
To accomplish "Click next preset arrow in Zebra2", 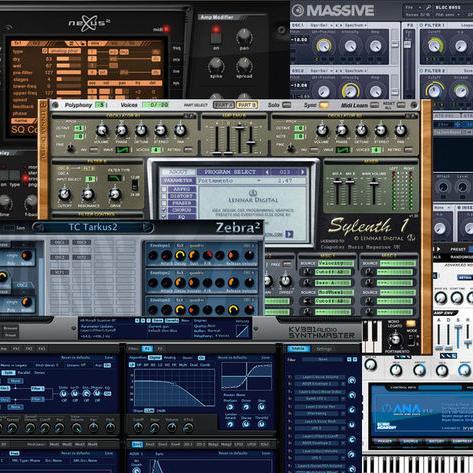I will (146, 227).
